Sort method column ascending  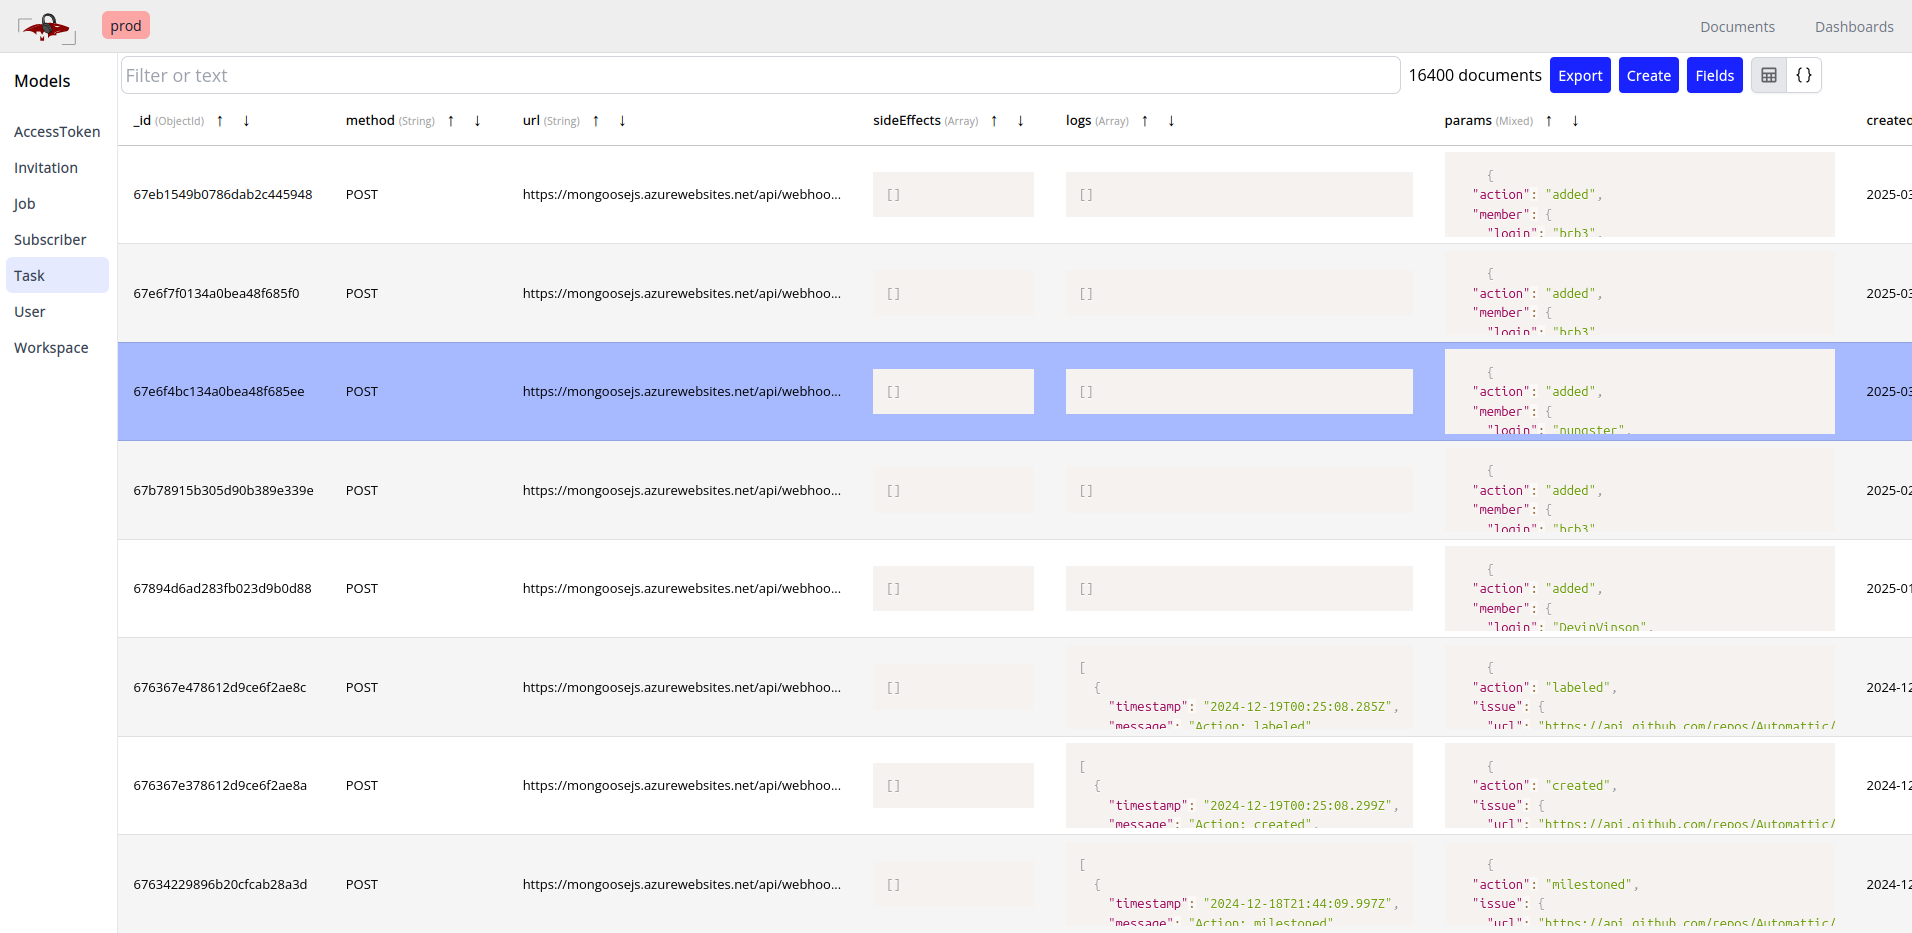click(451, 121)
